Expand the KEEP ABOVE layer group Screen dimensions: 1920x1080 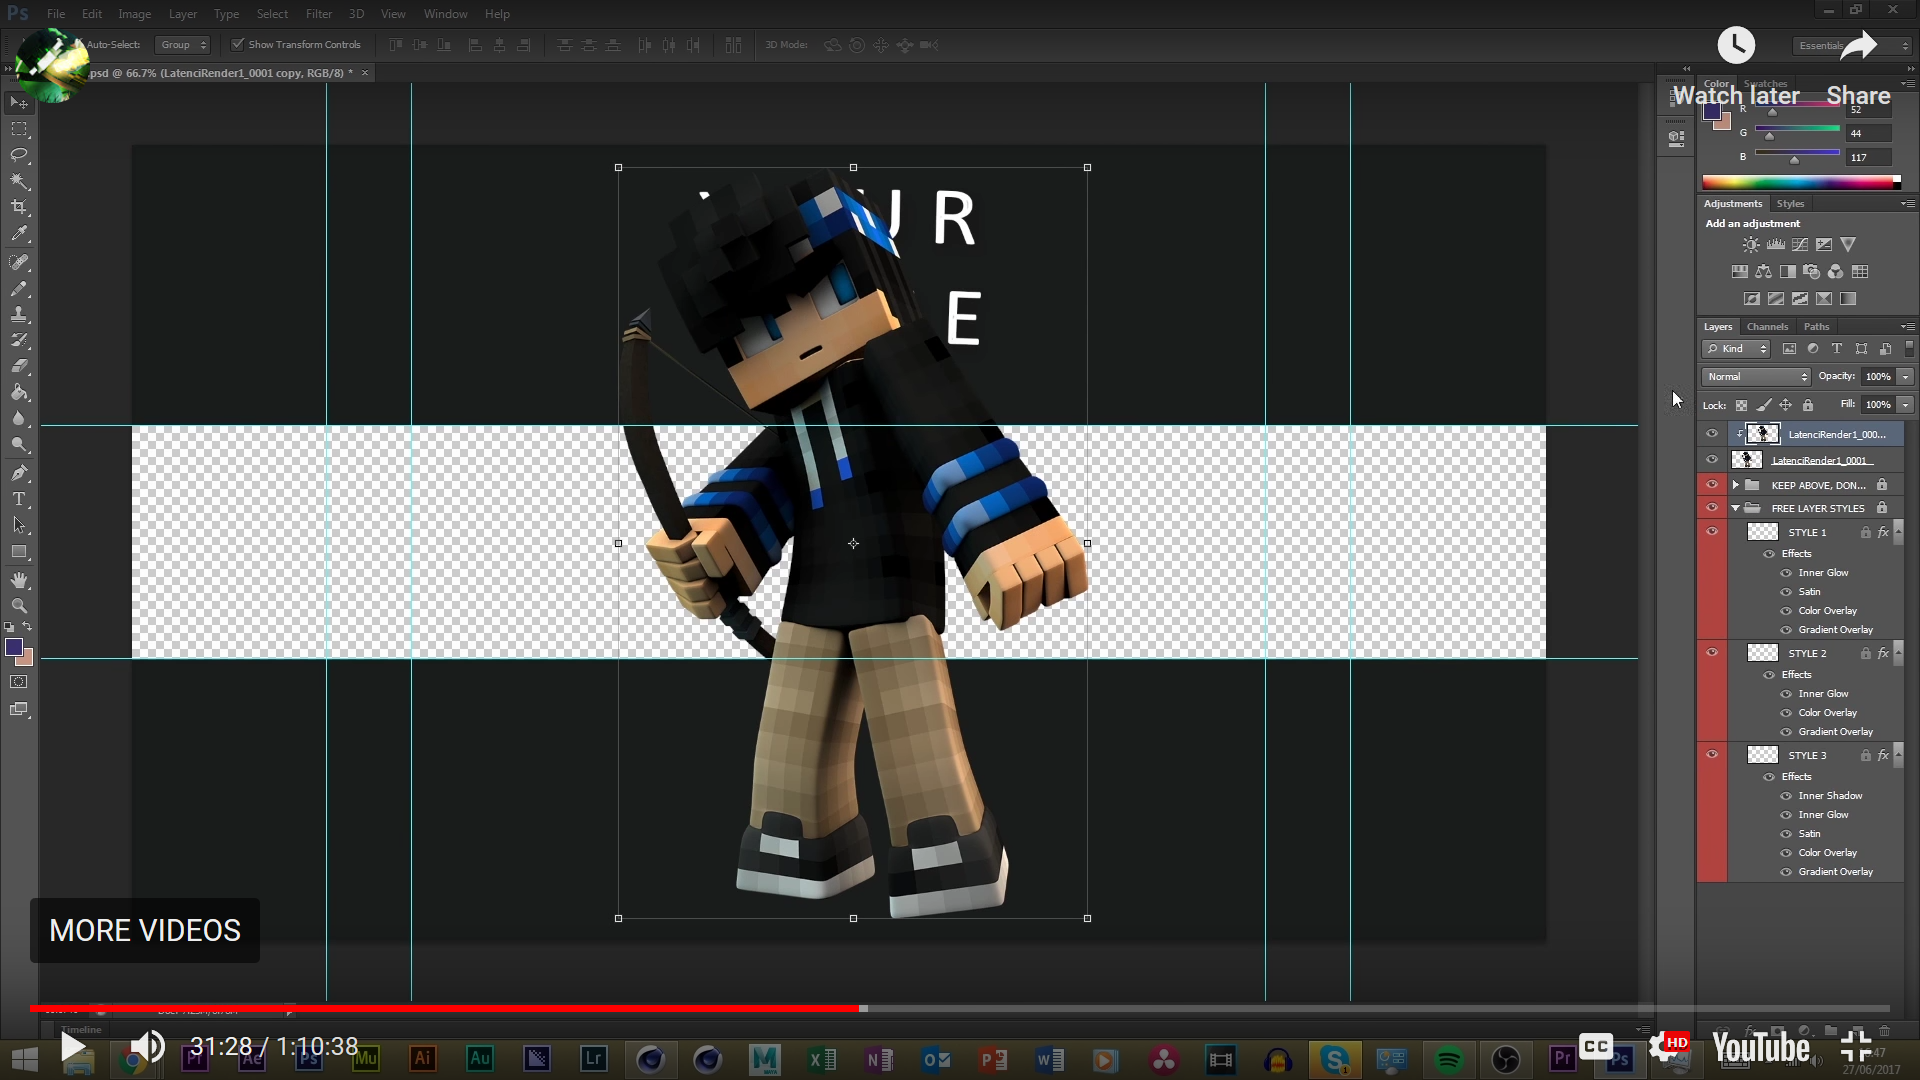1736,485
